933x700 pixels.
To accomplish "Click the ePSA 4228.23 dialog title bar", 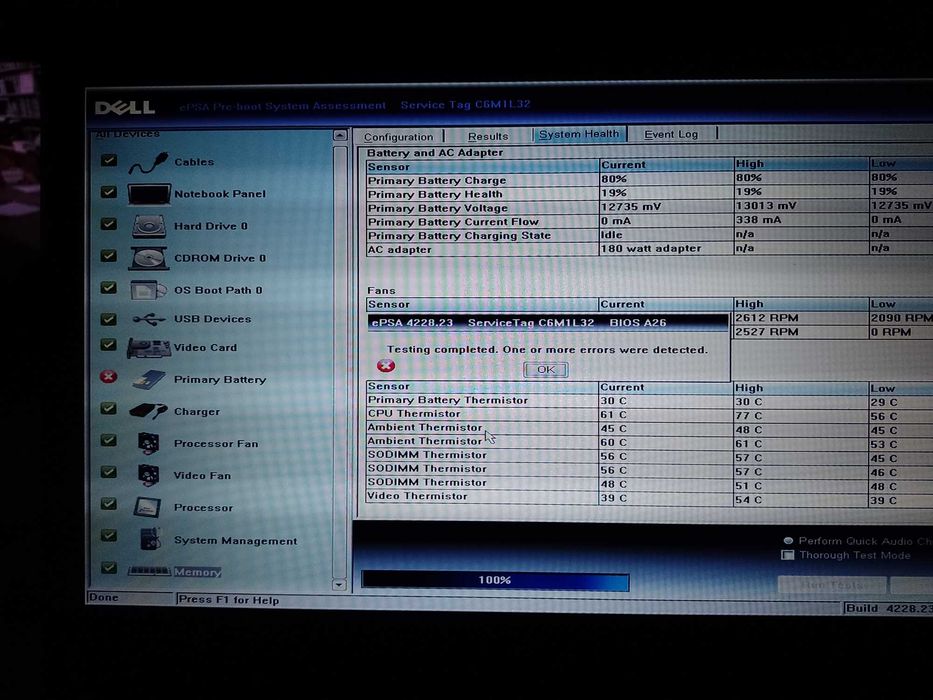I will click(547, 323).
